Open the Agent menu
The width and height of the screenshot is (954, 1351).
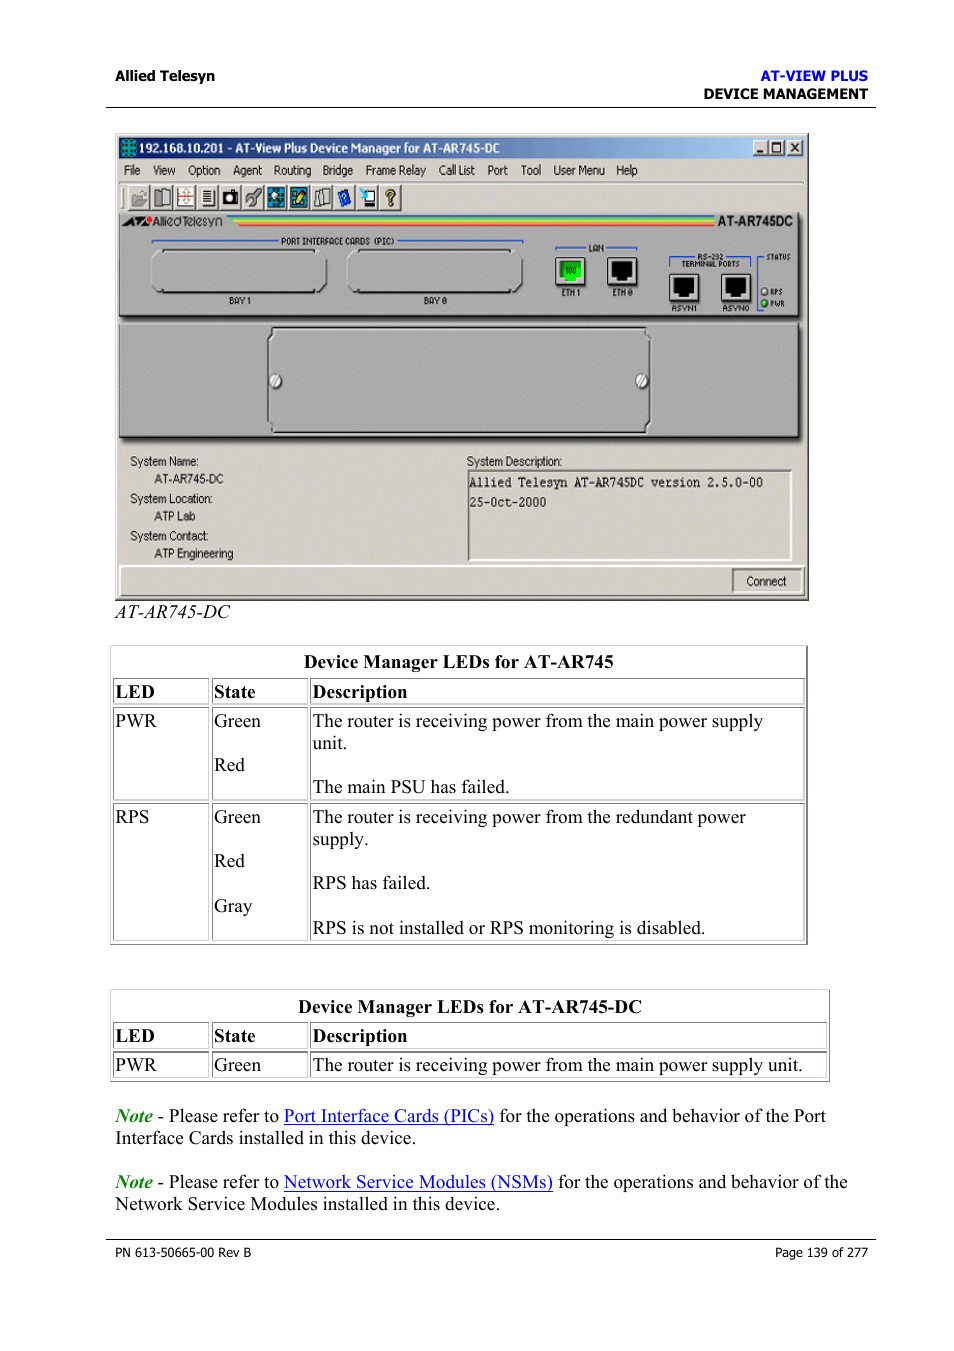point(248,171)
